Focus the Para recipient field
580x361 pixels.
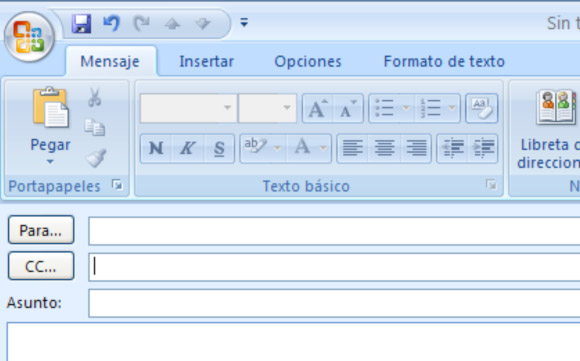click(334, 231)
